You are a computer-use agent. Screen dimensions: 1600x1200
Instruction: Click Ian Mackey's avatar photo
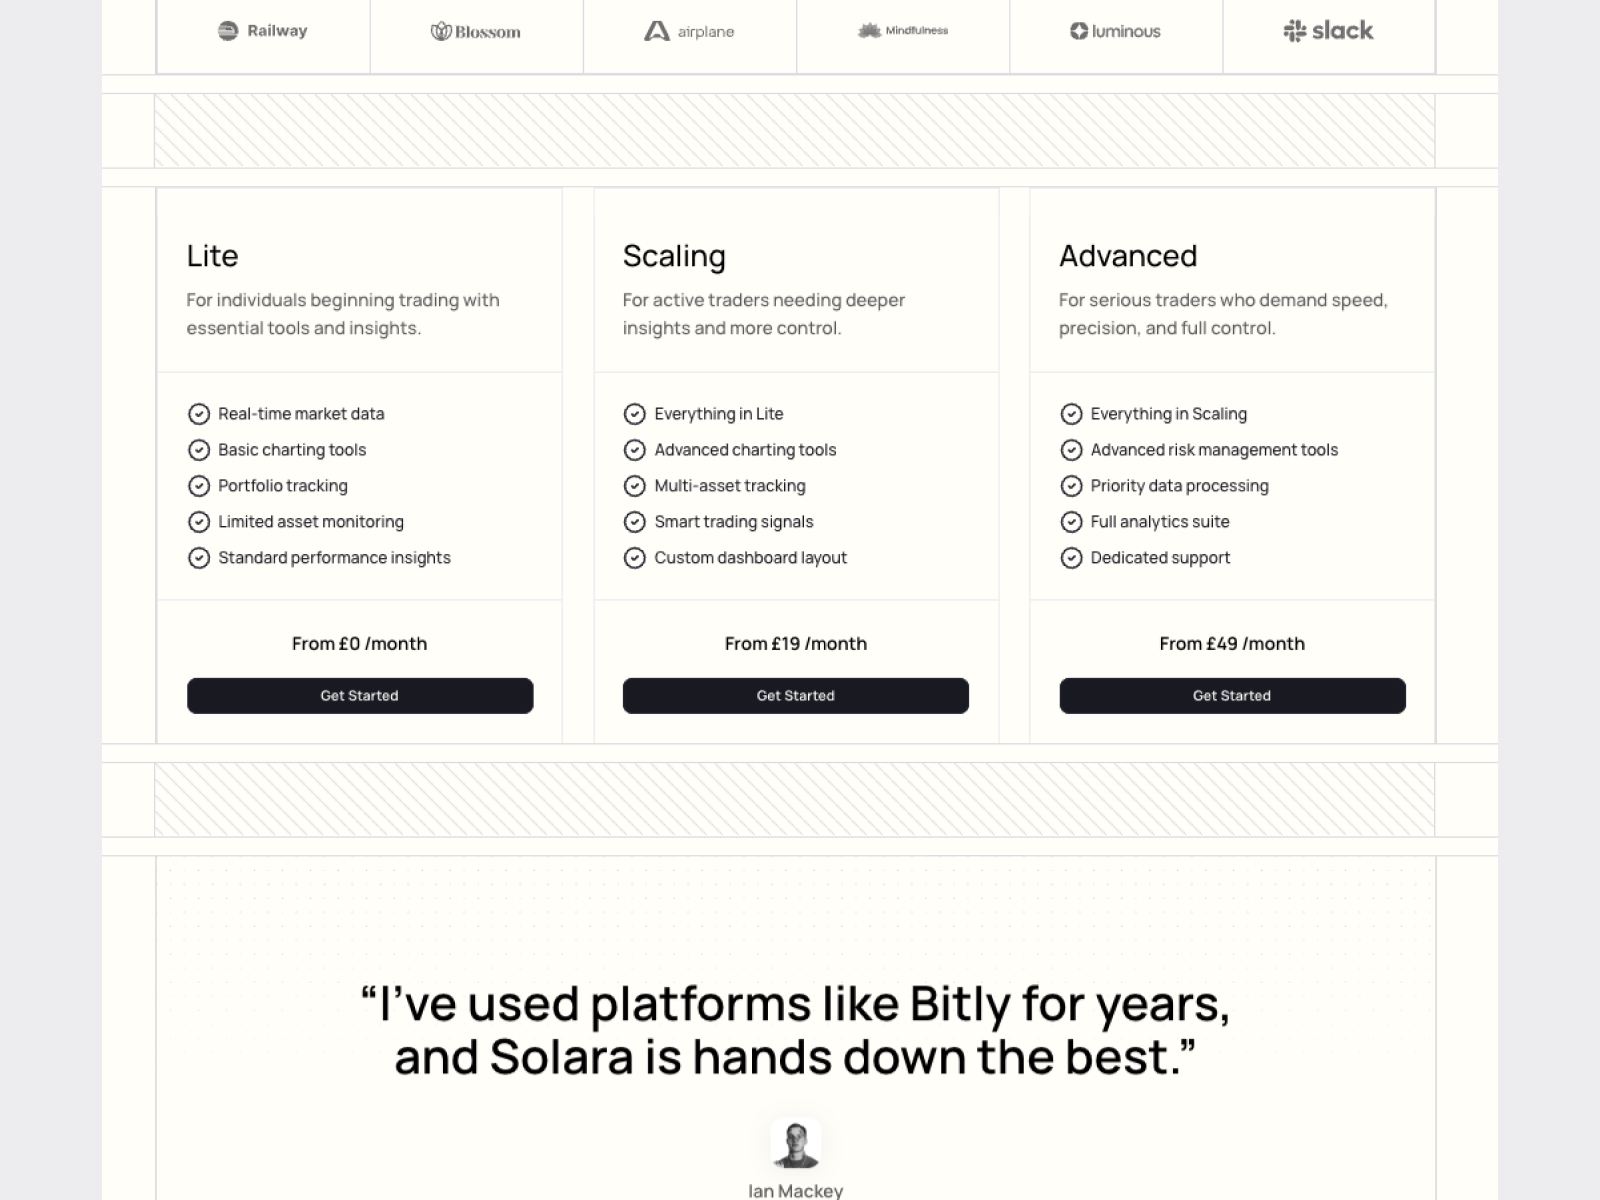[x=796, y=1144]
